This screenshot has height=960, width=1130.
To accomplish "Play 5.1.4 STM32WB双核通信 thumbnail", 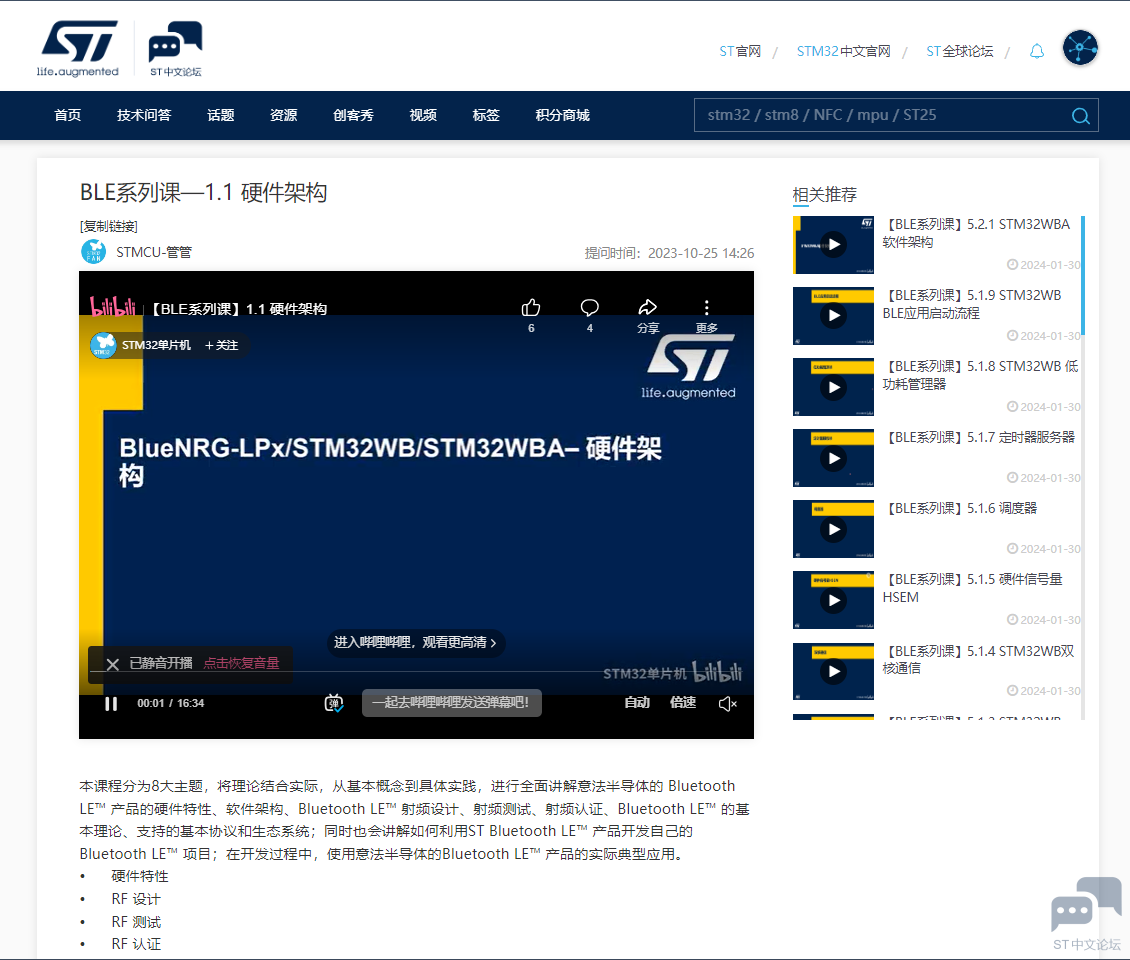I will coord(833,672).
